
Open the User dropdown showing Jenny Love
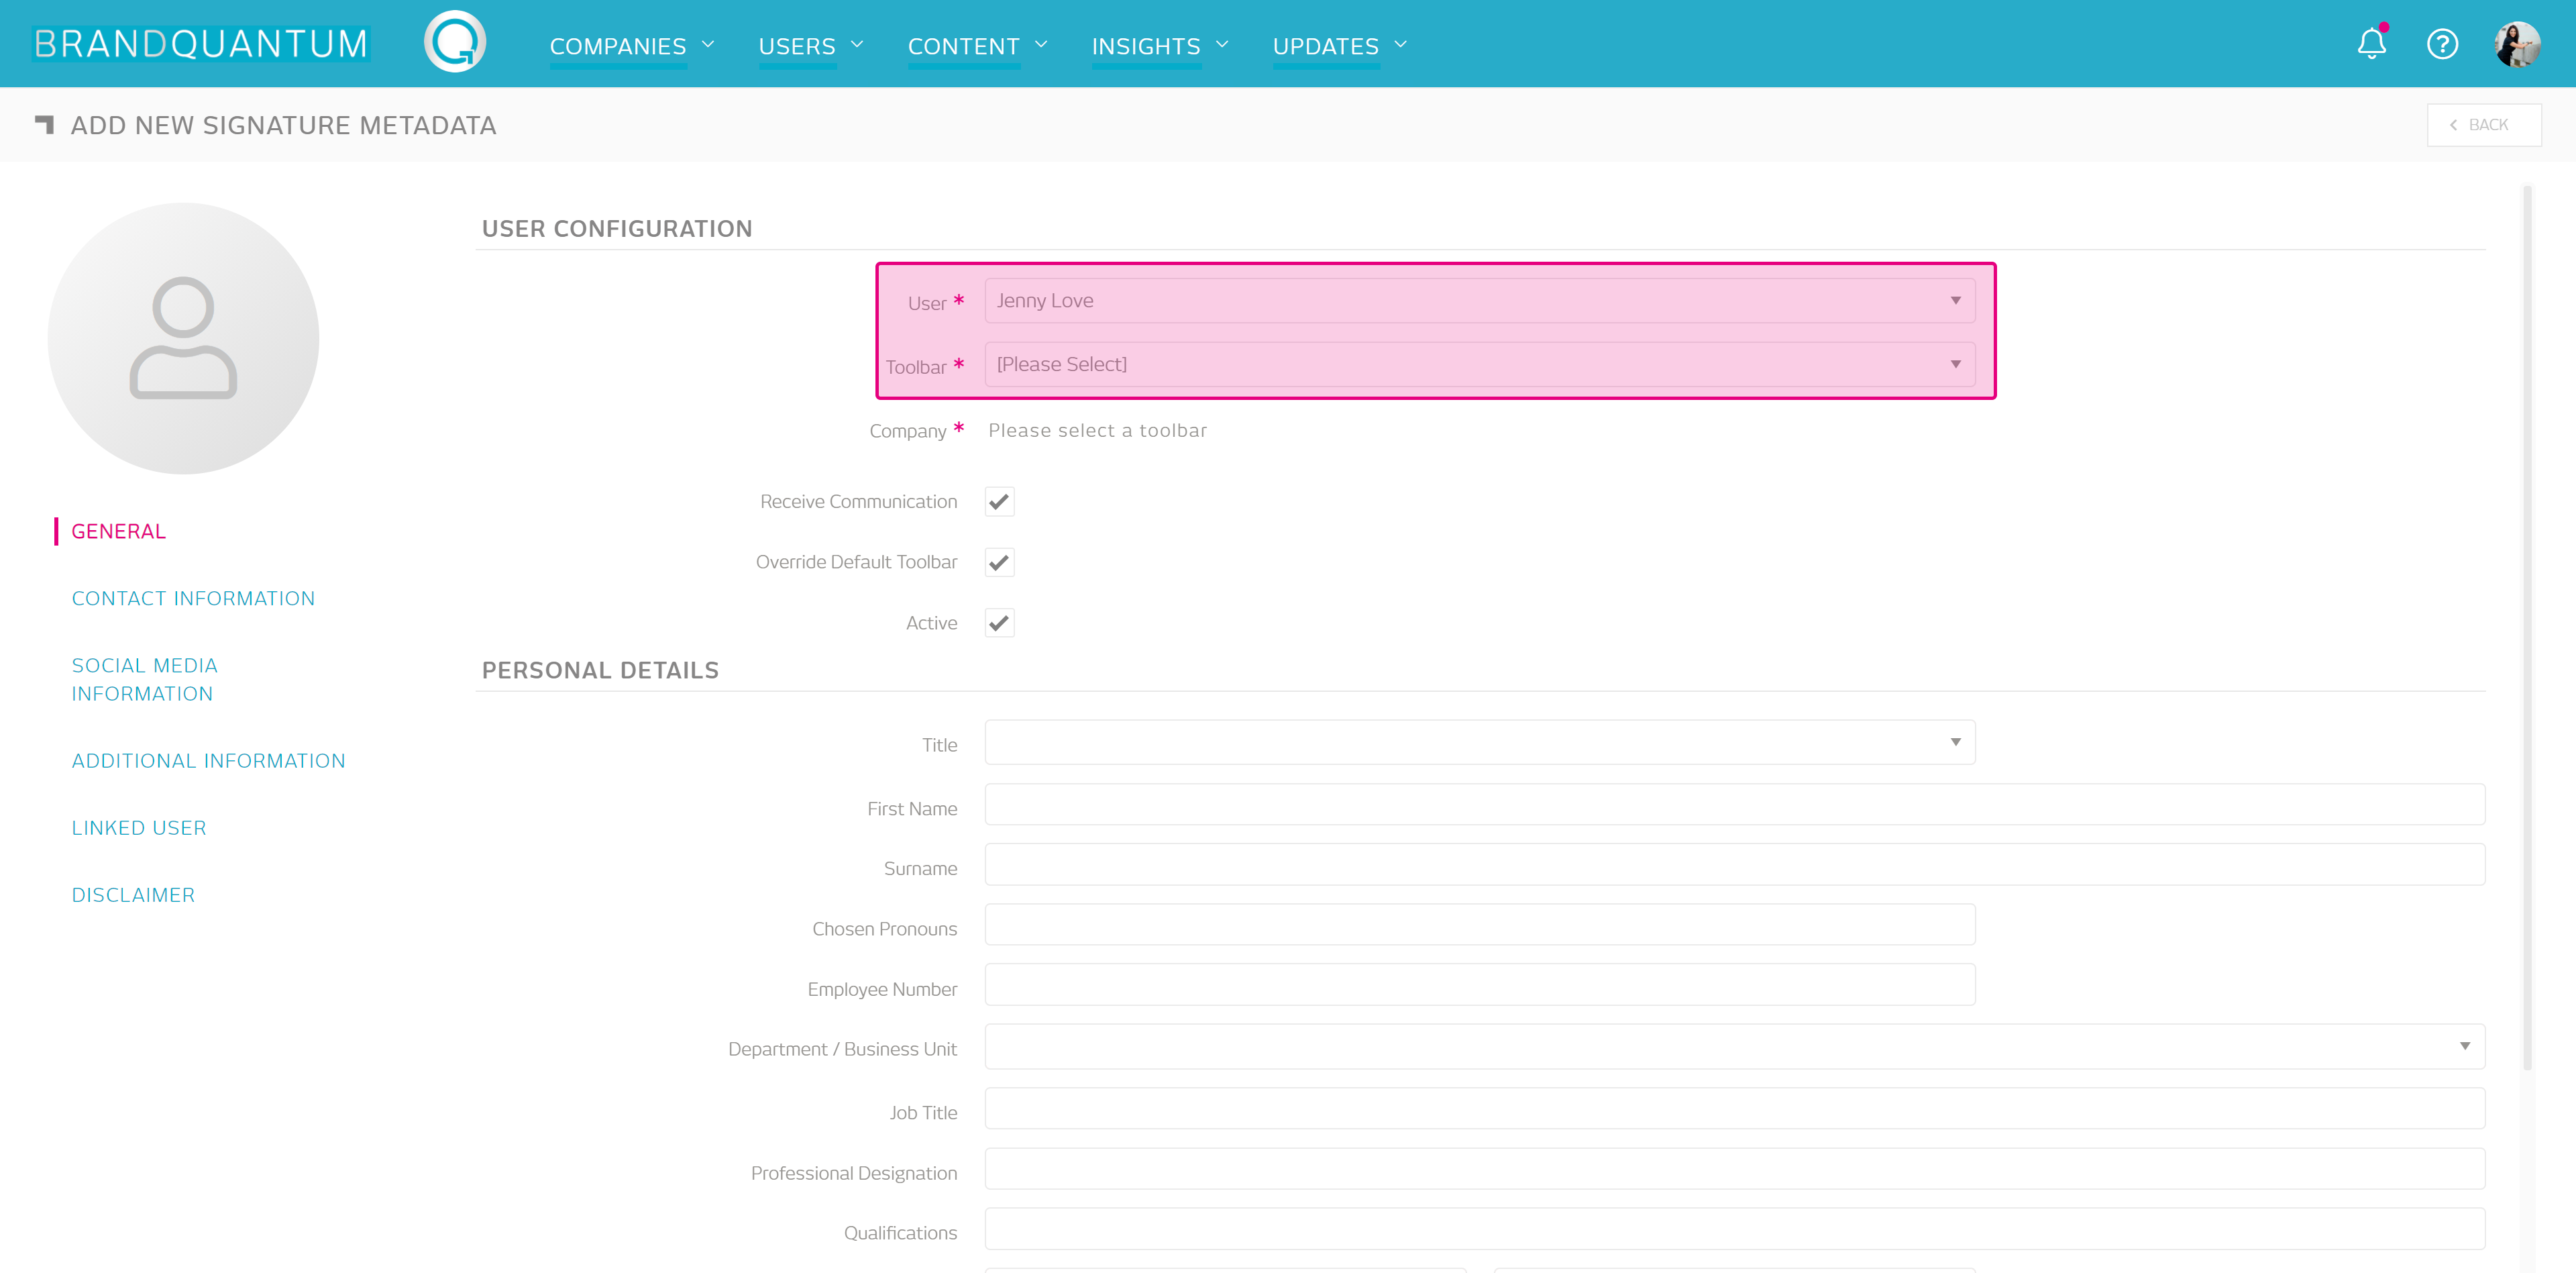(x=1479, y=301)
